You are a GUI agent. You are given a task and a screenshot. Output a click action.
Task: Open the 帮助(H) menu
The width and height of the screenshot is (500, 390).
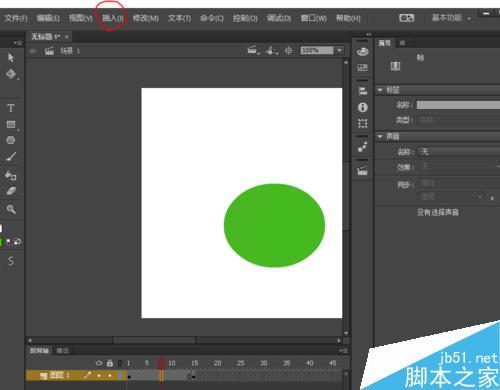(x=348, y=18)
